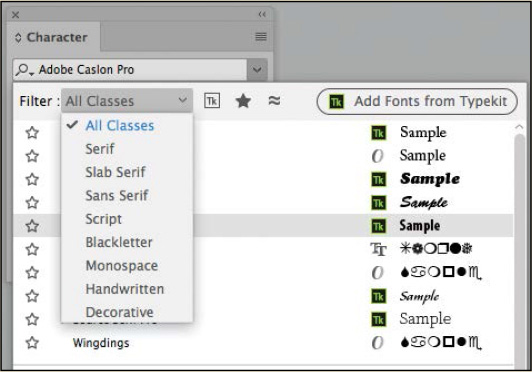Choose Blackletter from the class list

119,242
